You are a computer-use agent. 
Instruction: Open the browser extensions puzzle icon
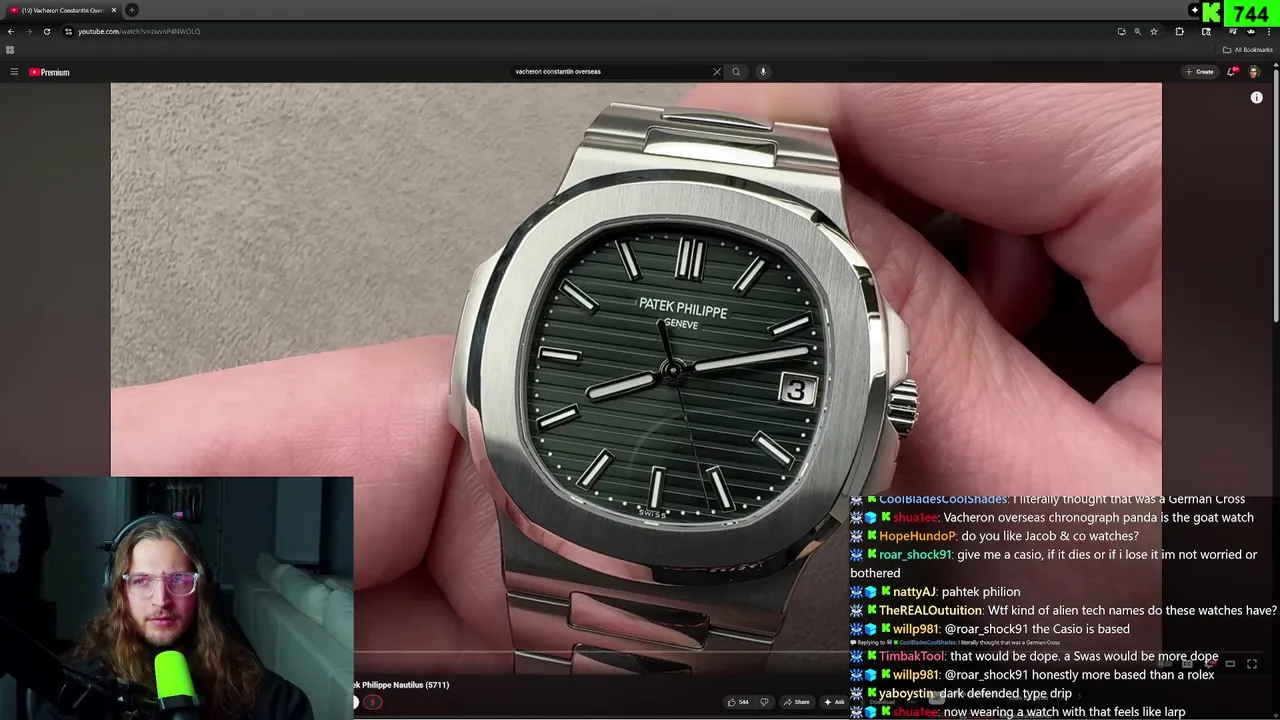[1179, 31]
